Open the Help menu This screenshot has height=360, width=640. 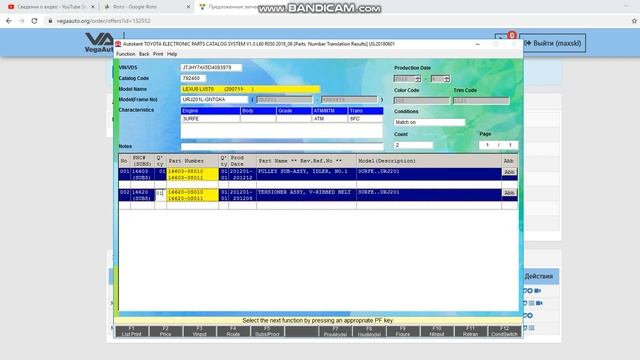172,54
